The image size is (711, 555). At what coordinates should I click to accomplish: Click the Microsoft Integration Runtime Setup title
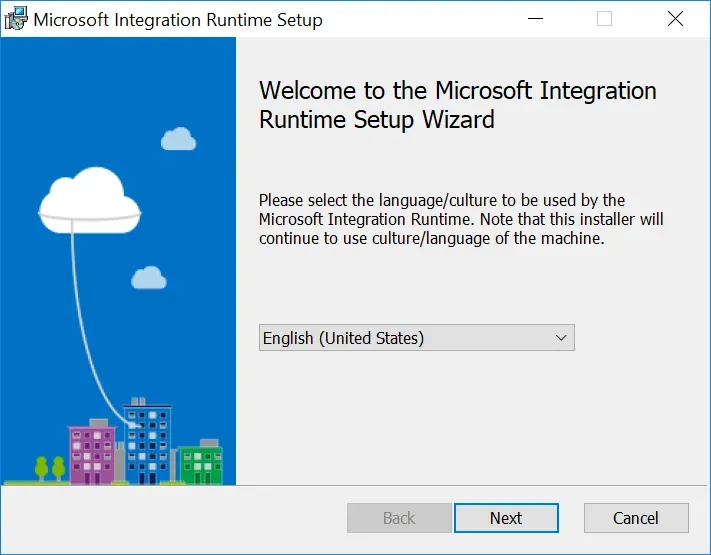(178, 19)
